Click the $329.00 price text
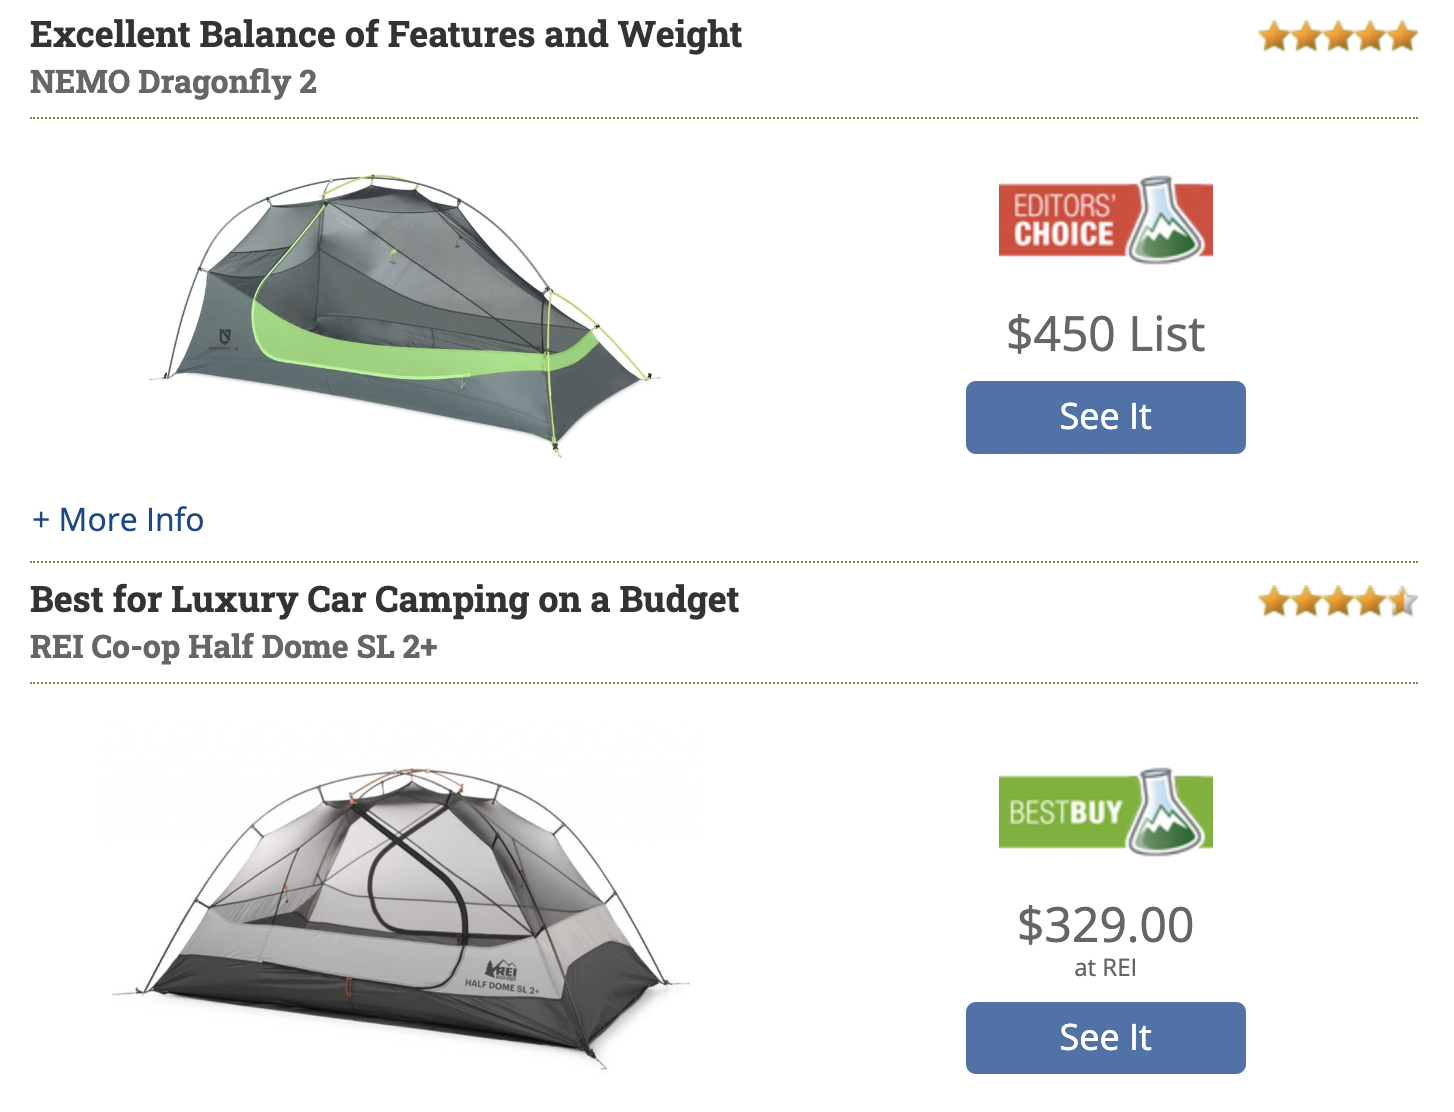1454x1112 pixels. pos(1105,925)
